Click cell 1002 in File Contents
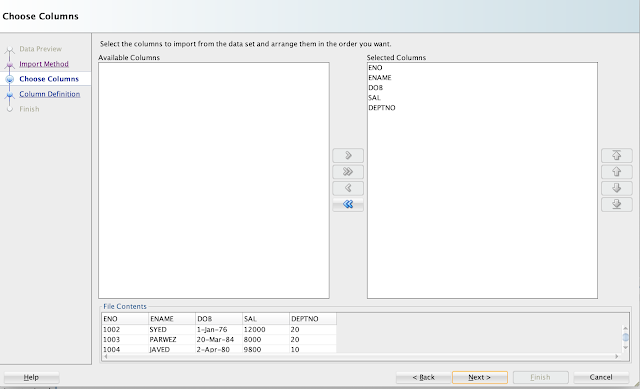The width and height of the screenshot is (640, 389). (x=125, y=329)
